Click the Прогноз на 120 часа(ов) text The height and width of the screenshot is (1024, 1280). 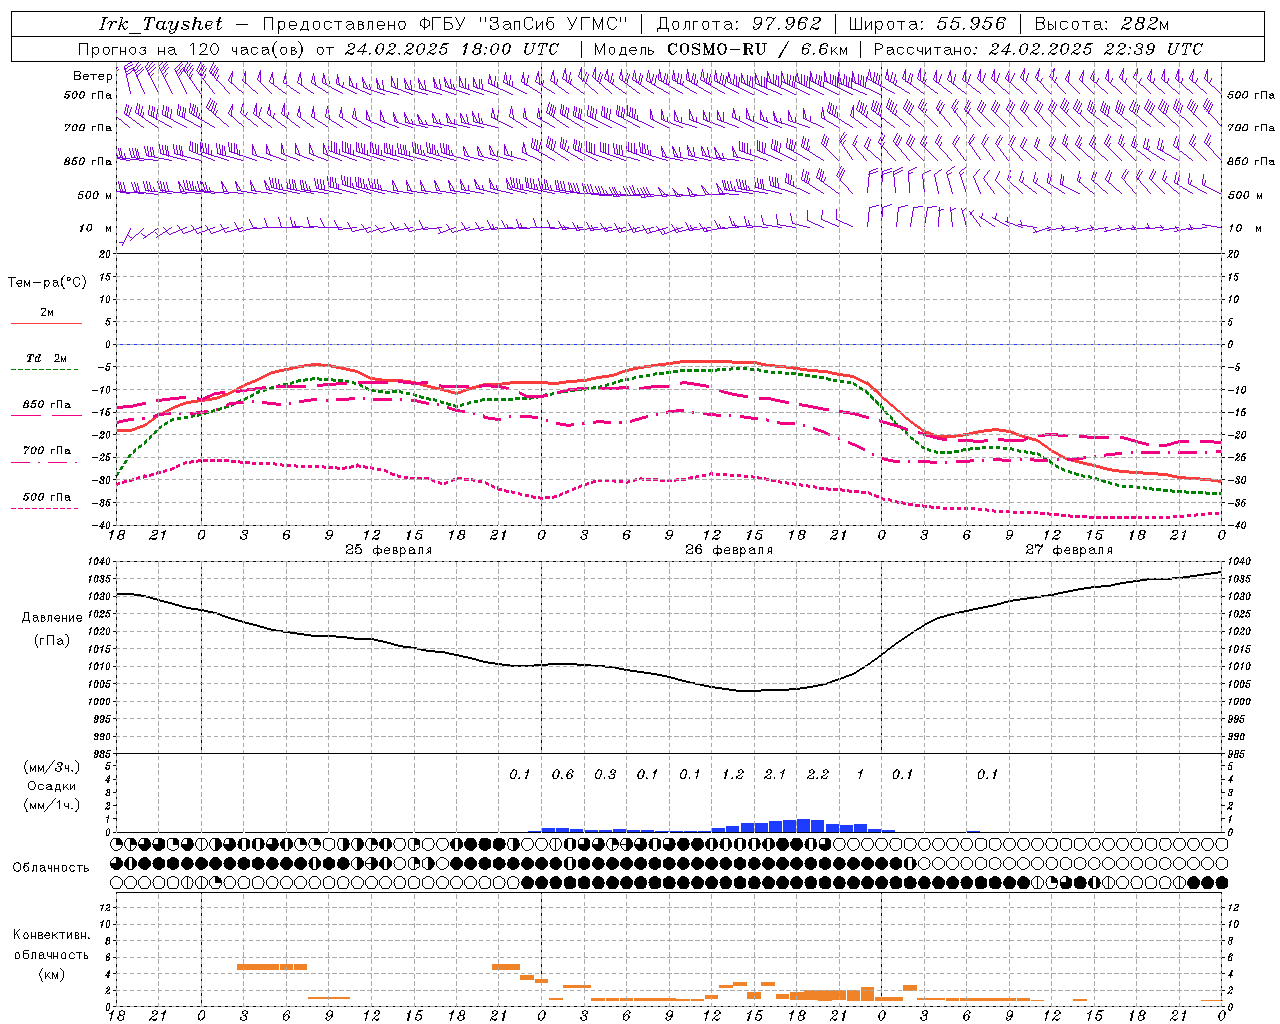[192, 49]
